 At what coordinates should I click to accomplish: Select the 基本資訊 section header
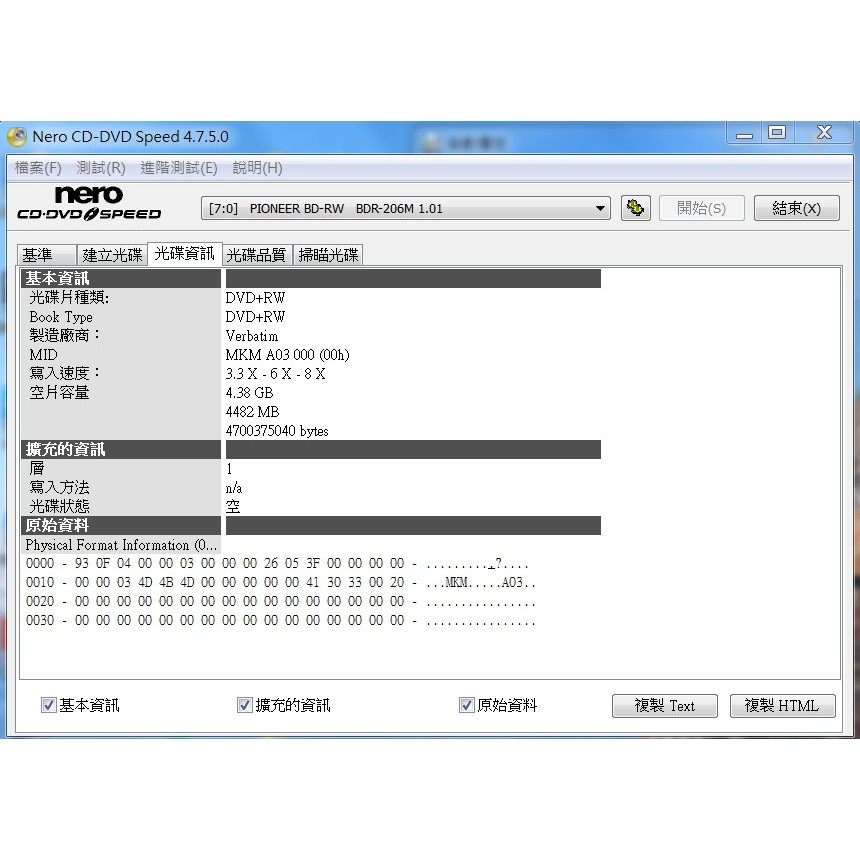click(x=121, y=279)
